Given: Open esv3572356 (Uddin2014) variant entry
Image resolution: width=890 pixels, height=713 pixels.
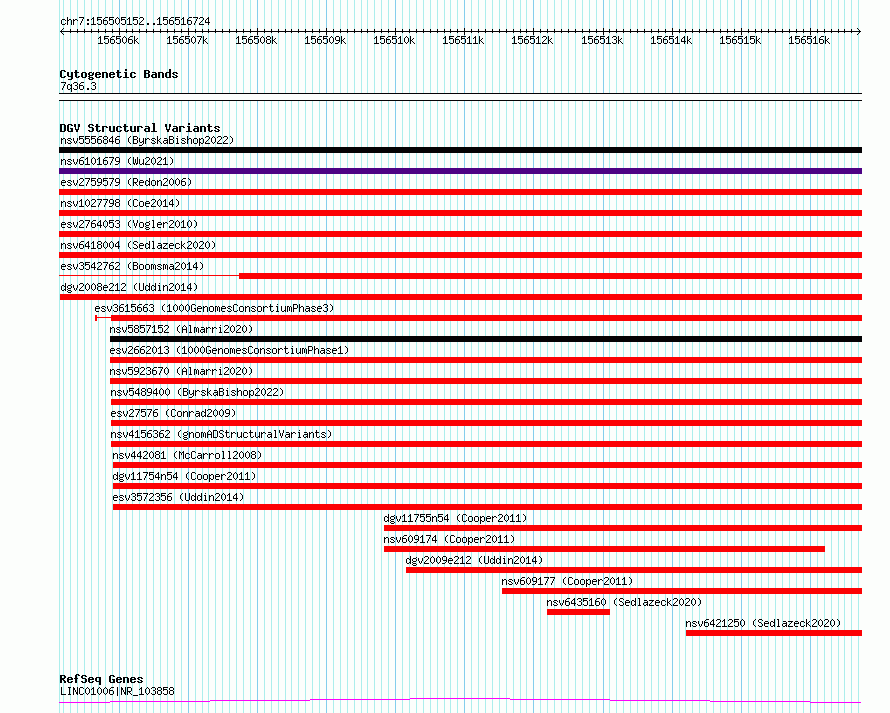Looking at the screenshot, I should pos(178,497).
